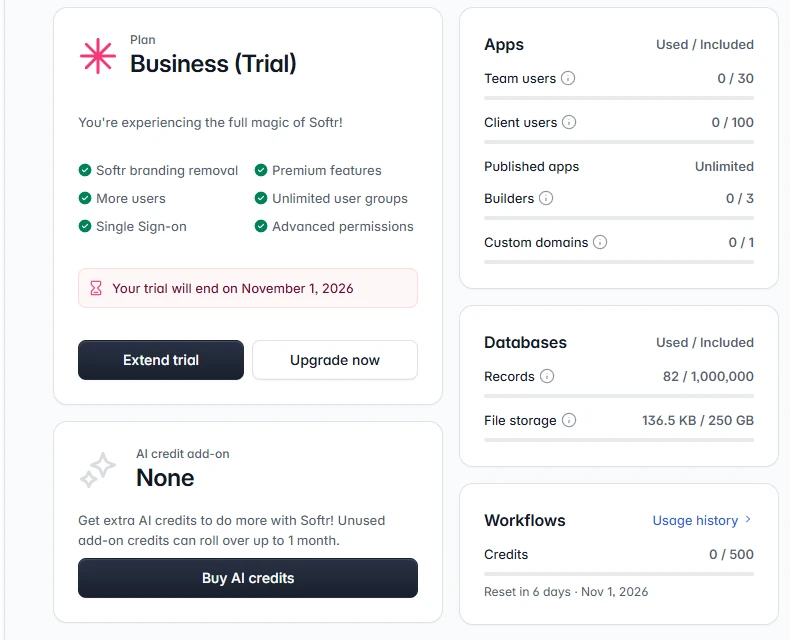The height and width of the screenshot is (640, 790).
Task: Click the 'AI credit add-on' label
Action: click(182, 454)
